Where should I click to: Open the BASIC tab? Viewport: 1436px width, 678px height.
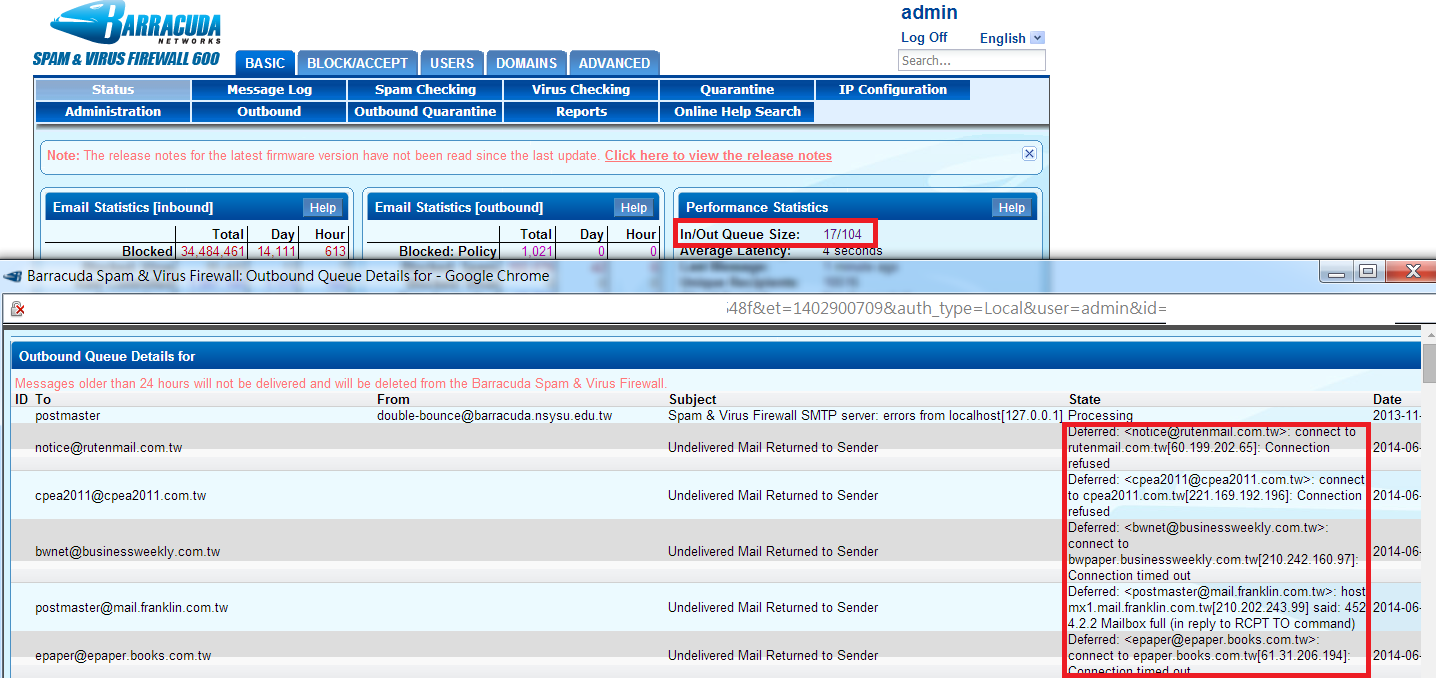click(x=265, y=62)
